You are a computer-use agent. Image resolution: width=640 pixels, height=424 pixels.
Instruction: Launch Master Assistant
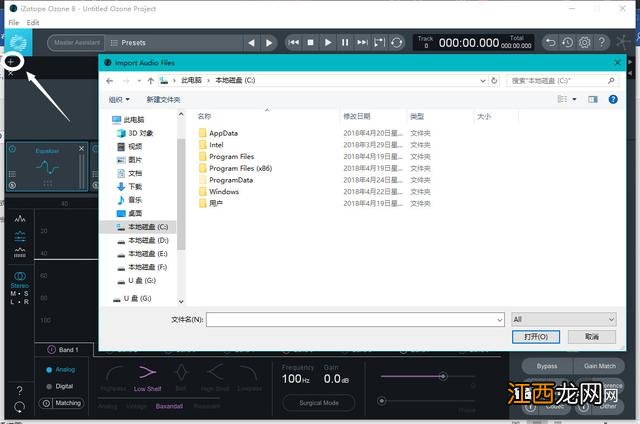pyautogui.click(x=76, y=42)
